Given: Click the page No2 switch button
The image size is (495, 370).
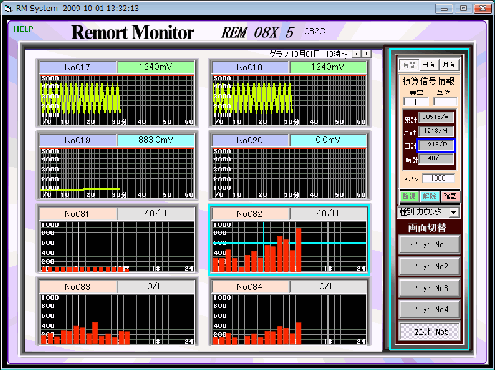Looking at the screenshot, I should [x=429, y=266].
